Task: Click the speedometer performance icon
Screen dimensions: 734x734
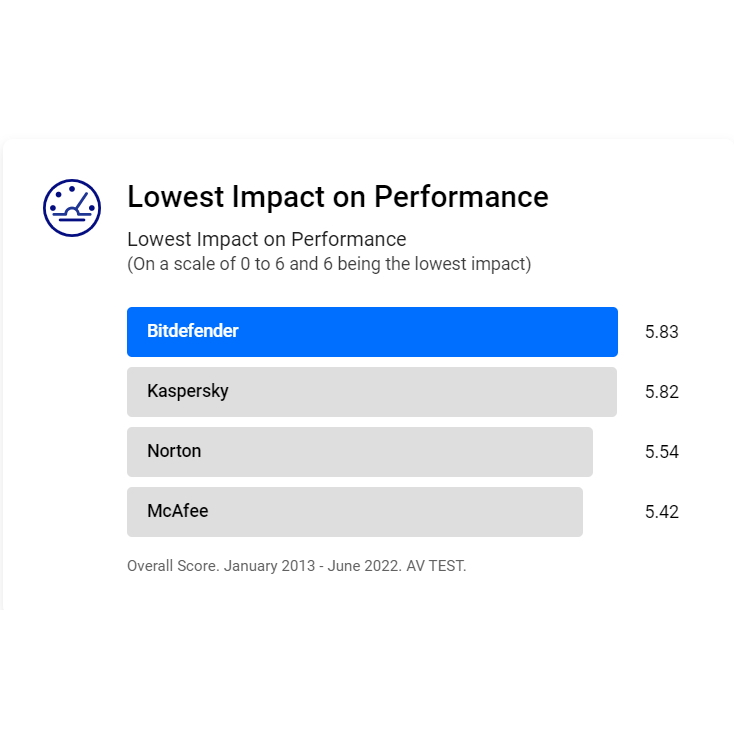Action: click(x=72, y=208)
